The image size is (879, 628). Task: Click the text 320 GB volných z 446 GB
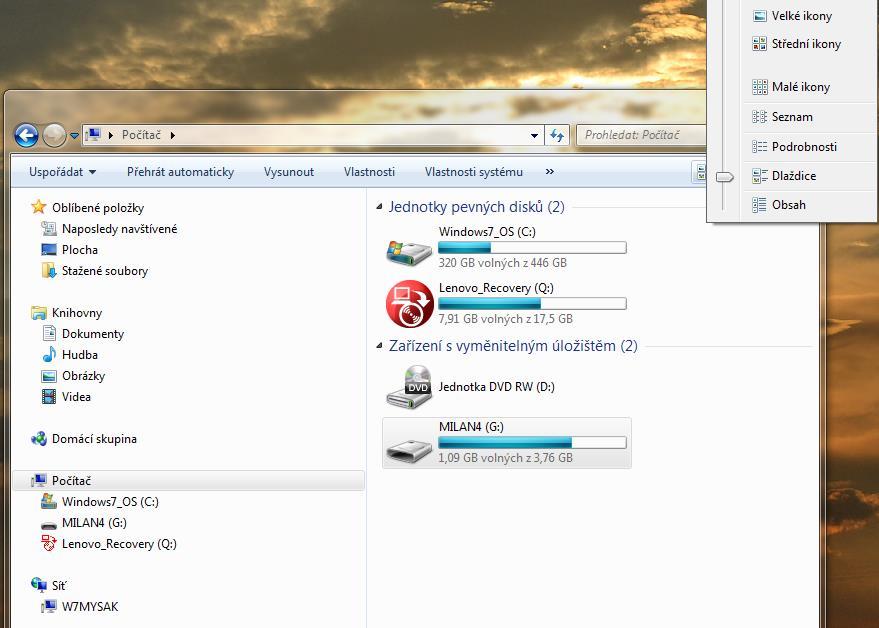click(x=502, y=262)
